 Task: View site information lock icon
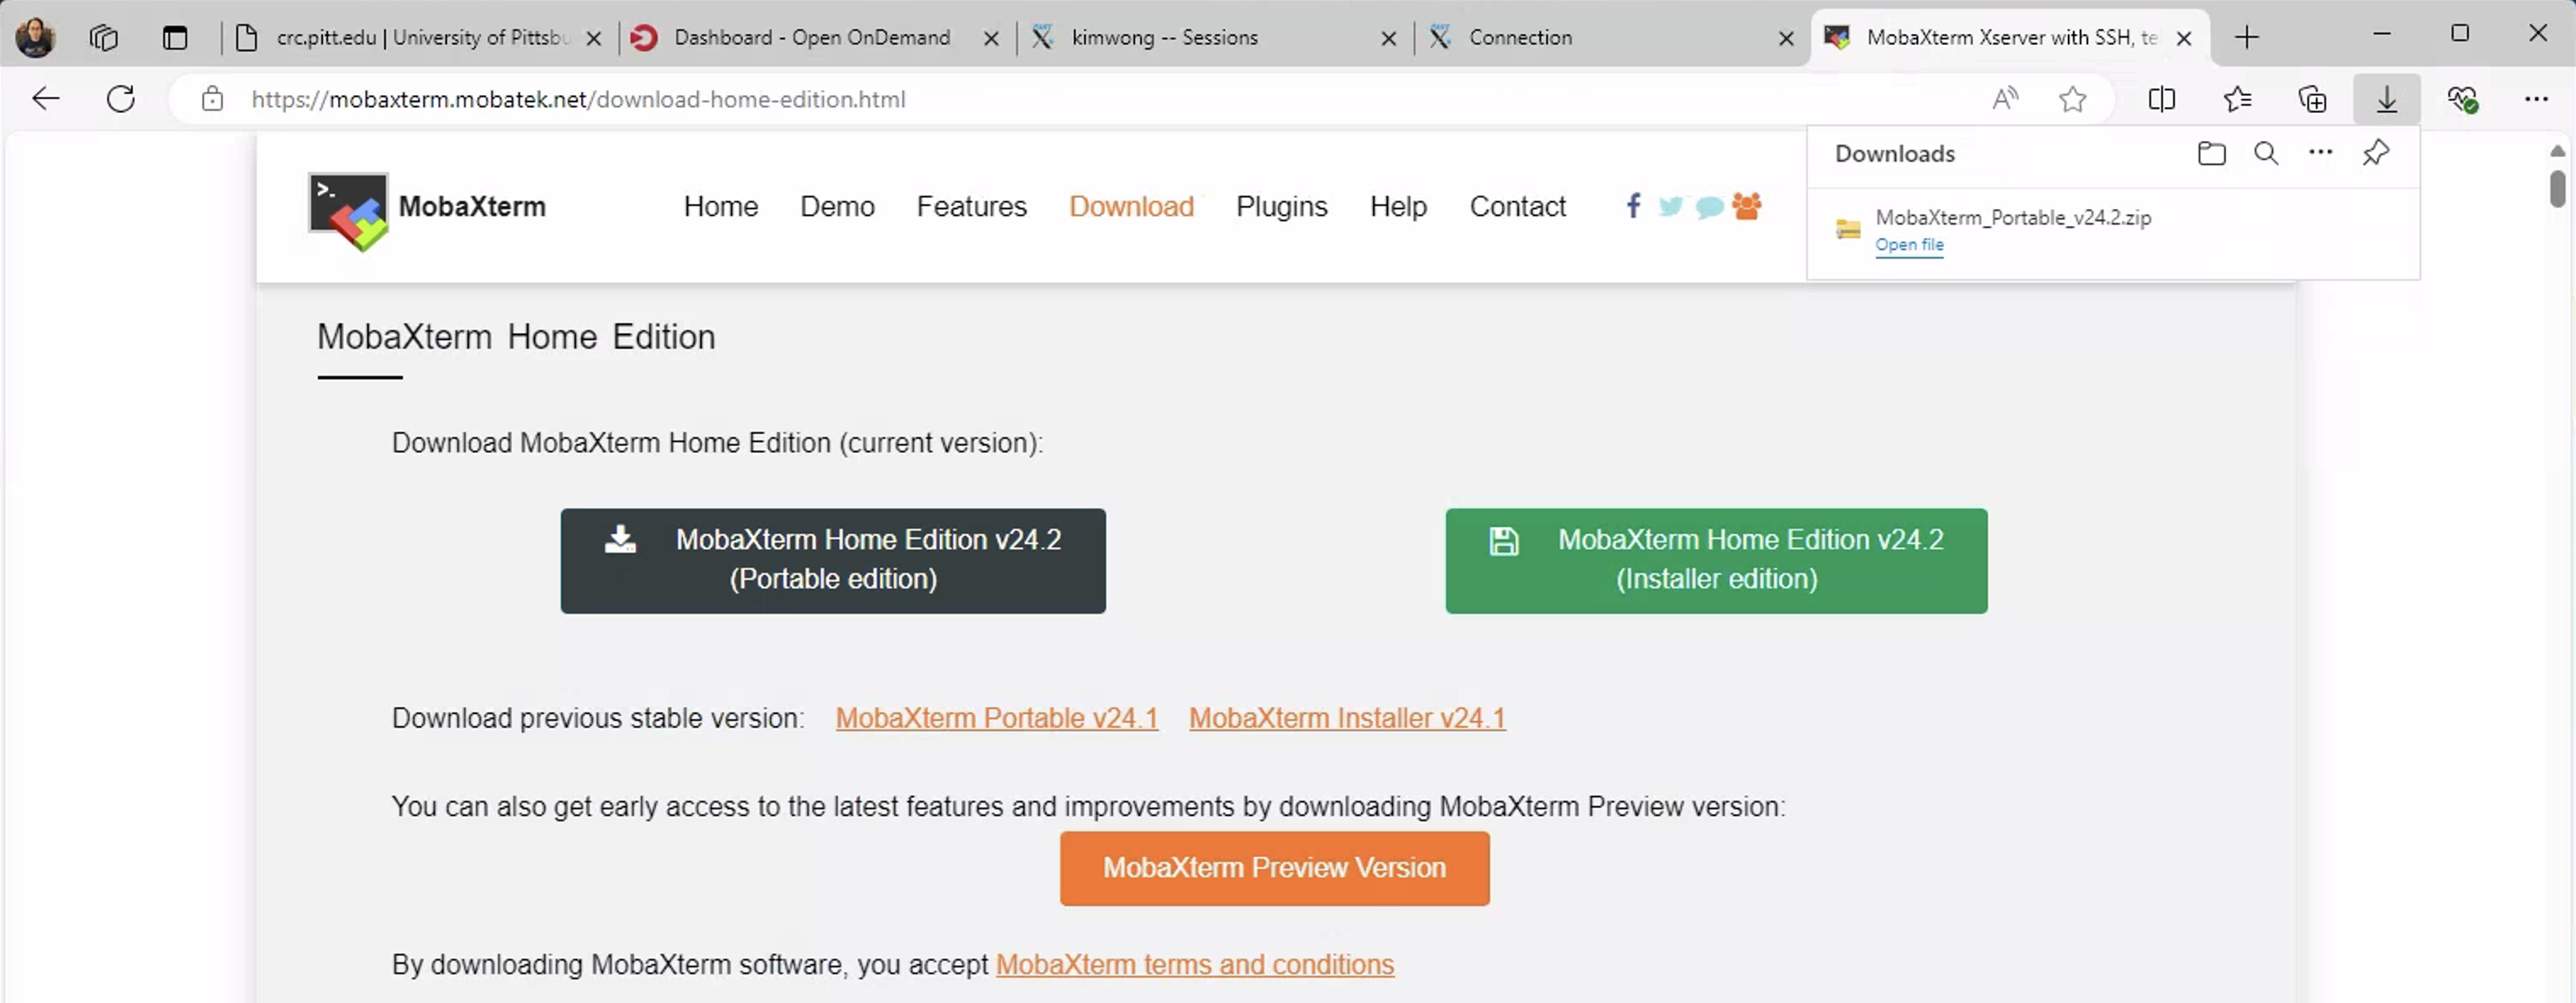point(212,98)
